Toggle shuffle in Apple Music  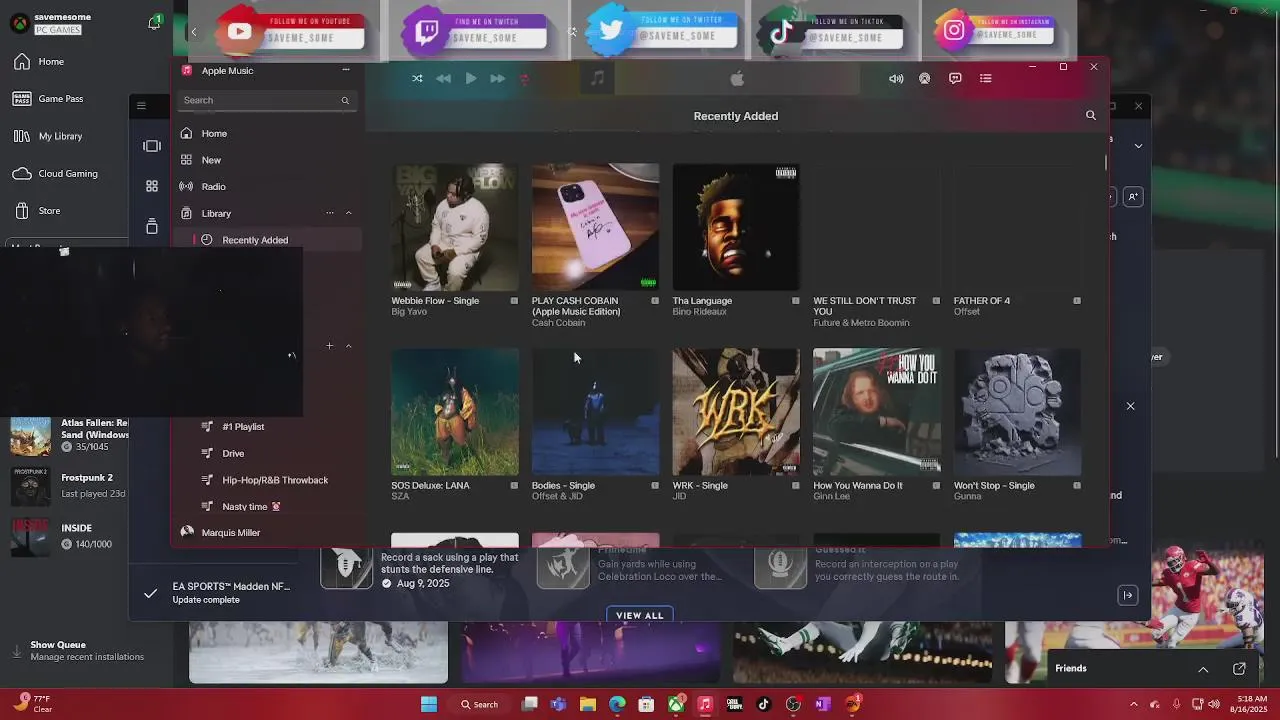click(417, 78)
